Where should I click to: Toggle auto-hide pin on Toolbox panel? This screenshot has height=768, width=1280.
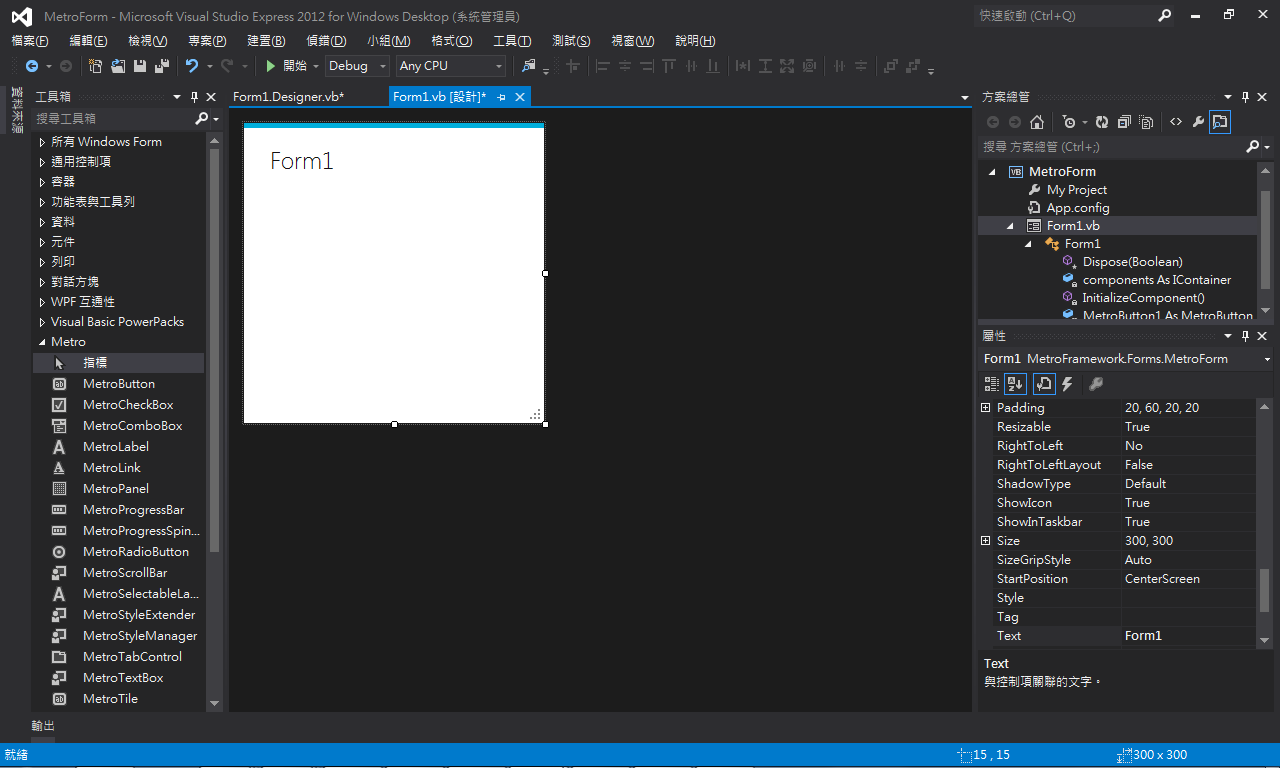click(x=194, y=97)
